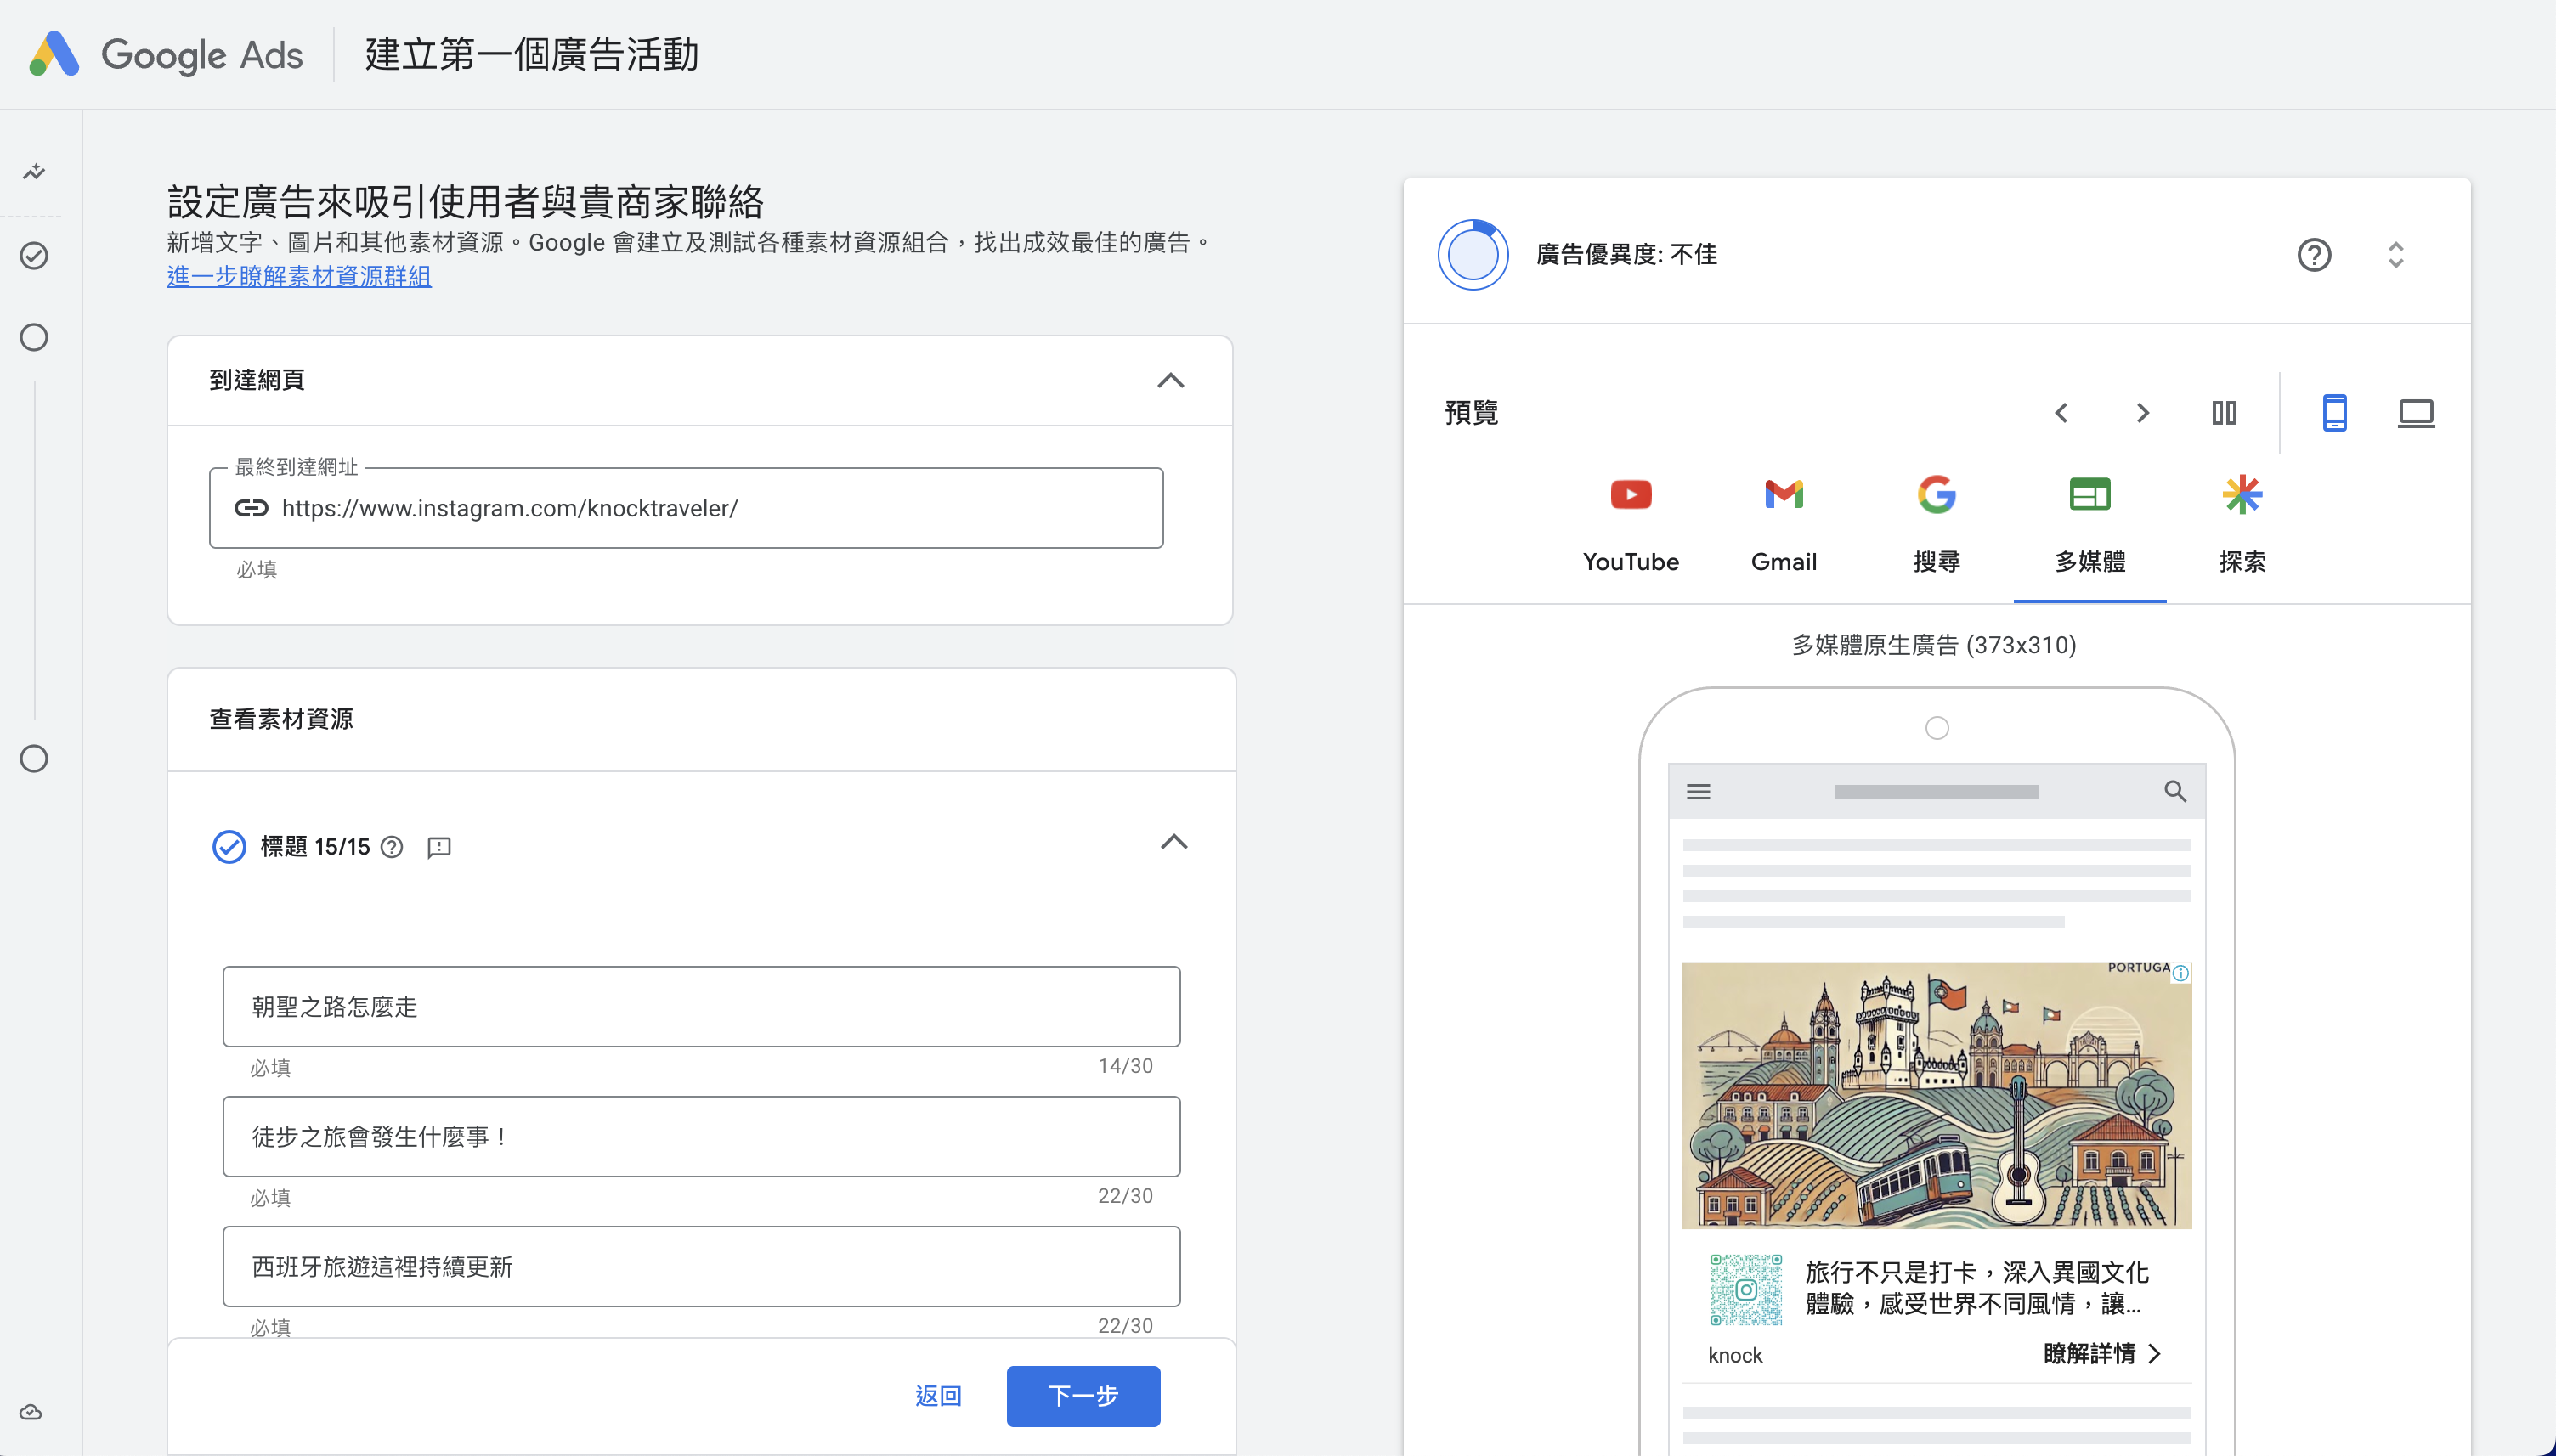This screenshot has width=2556, height=1456.
Task: Click the search icon in phone preview
Action: (x=2175, y=791)
